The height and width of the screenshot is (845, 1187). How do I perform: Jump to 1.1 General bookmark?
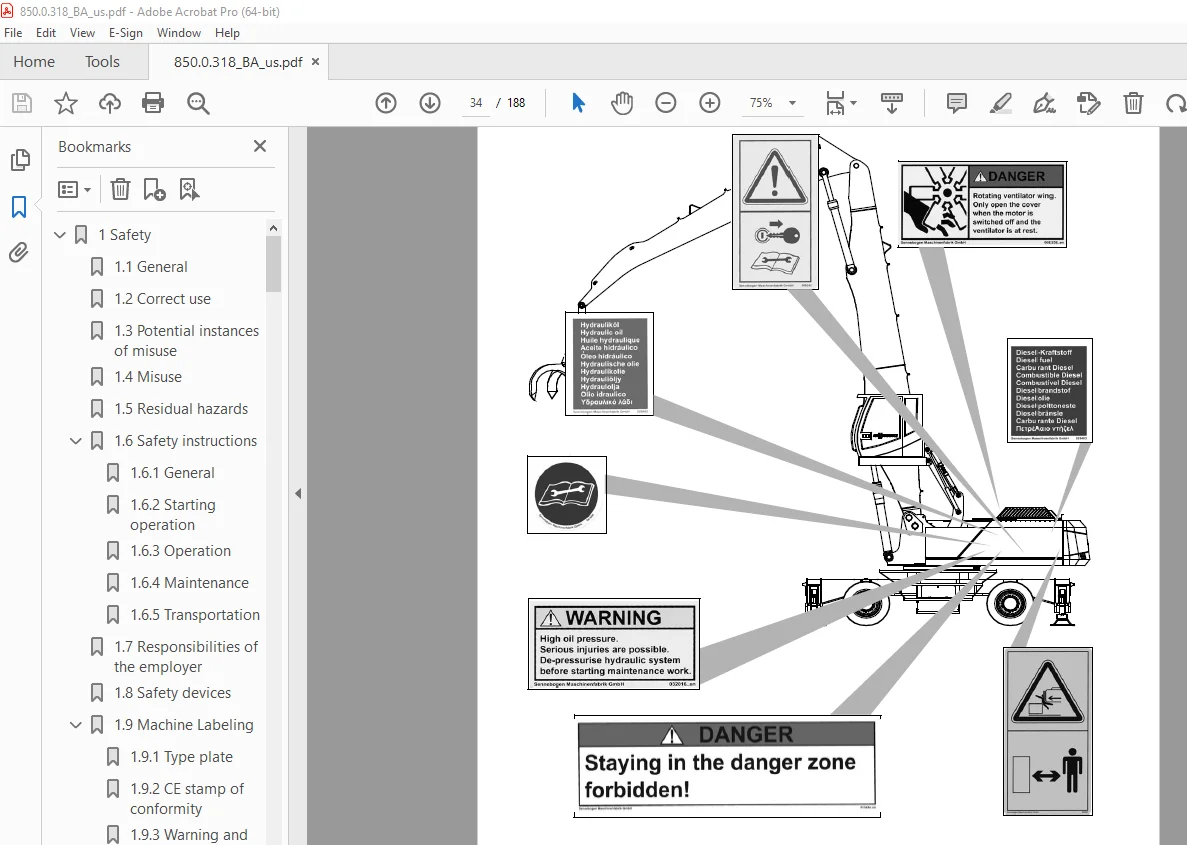click(151, 267)
